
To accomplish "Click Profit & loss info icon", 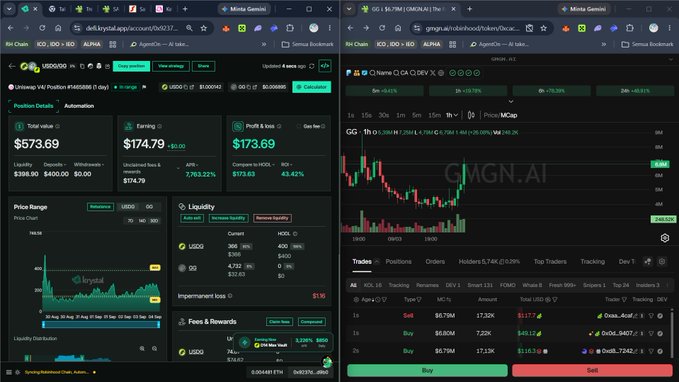I will coord(279,126).
